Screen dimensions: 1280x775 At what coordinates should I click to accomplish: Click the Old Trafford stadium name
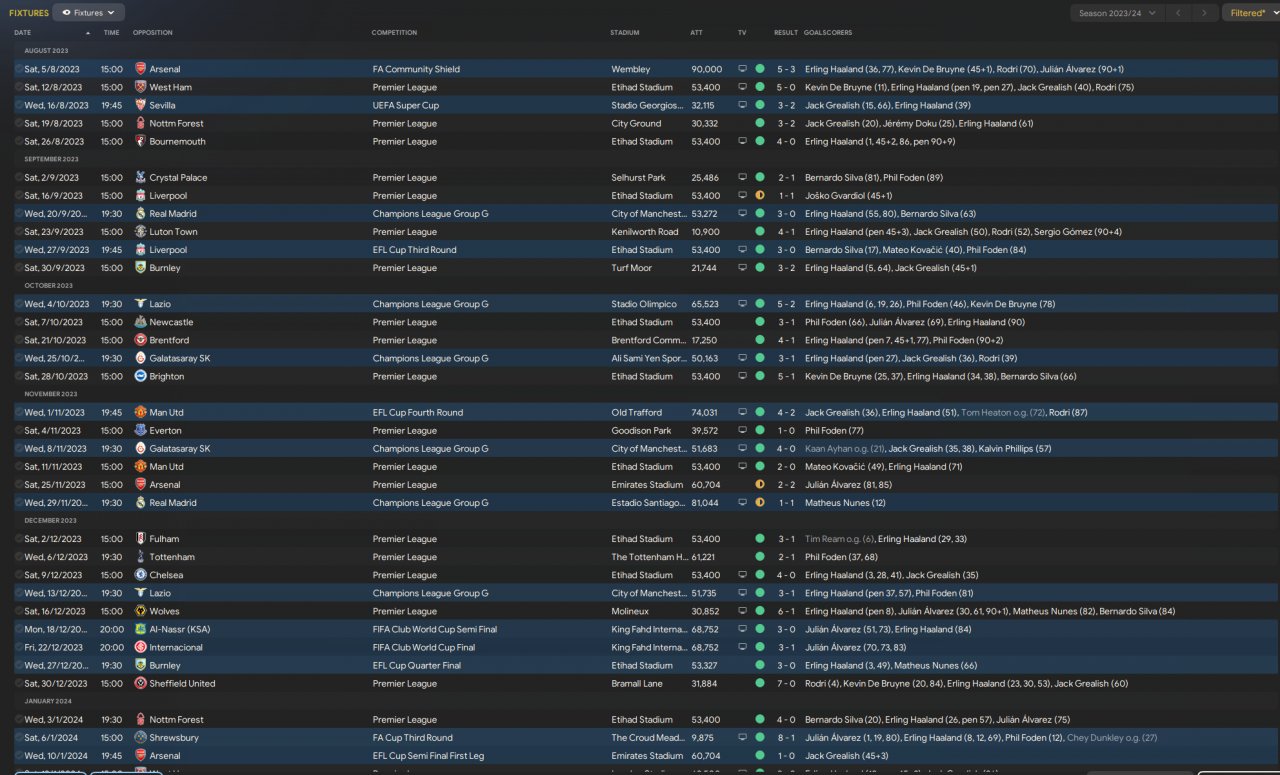click(635, 412)
